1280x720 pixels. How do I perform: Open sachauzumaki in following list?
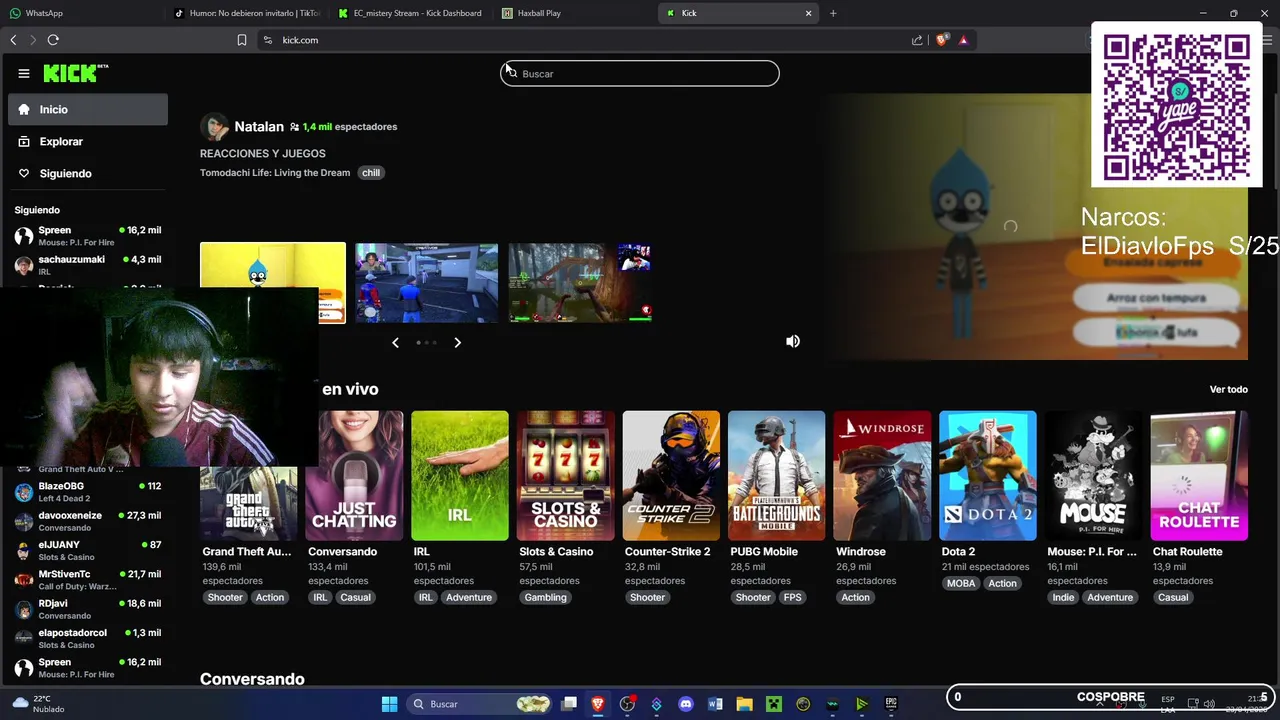(88, 265)
